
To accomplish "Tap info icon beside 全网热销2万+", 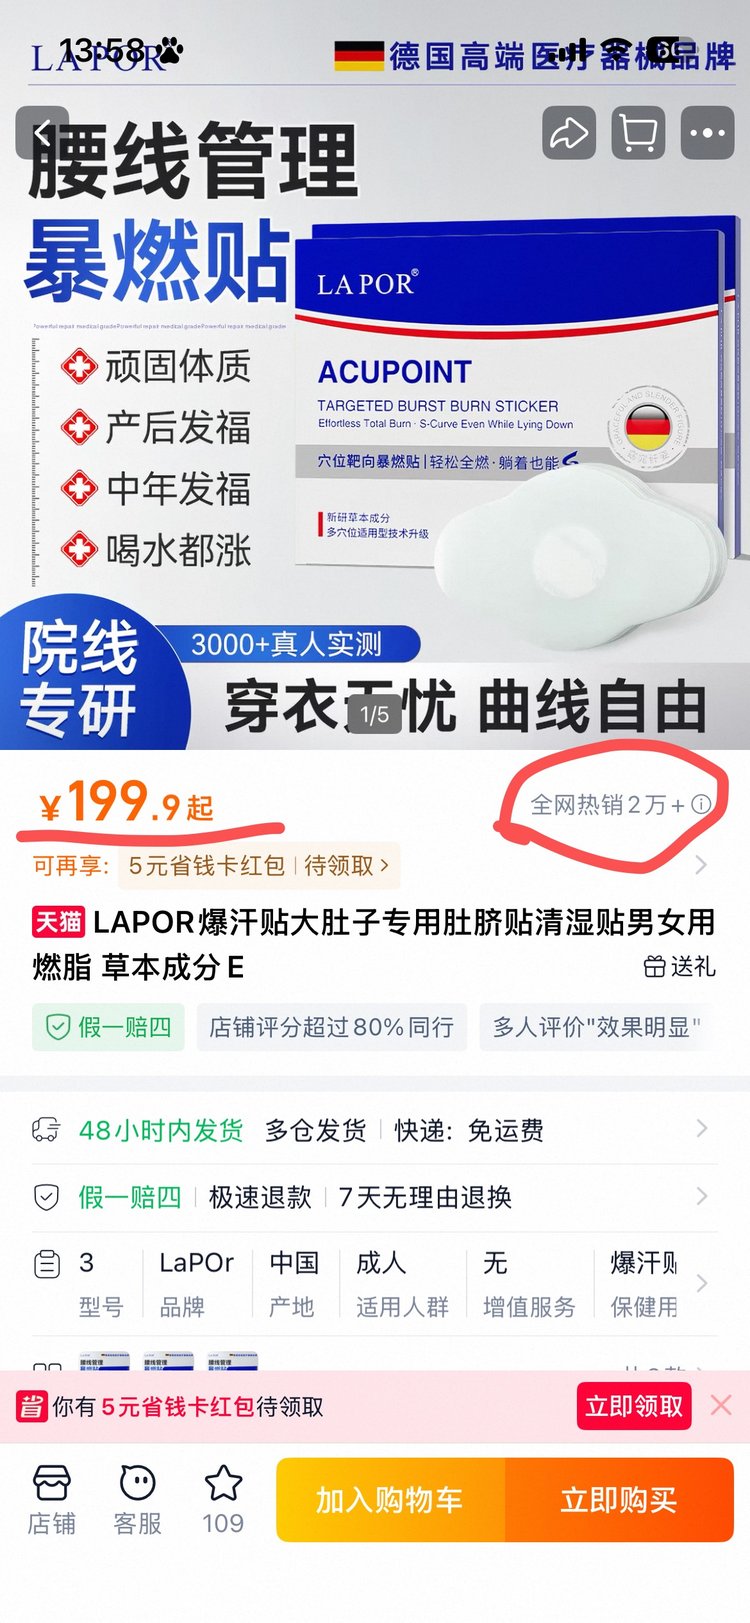I will [702, 804].
